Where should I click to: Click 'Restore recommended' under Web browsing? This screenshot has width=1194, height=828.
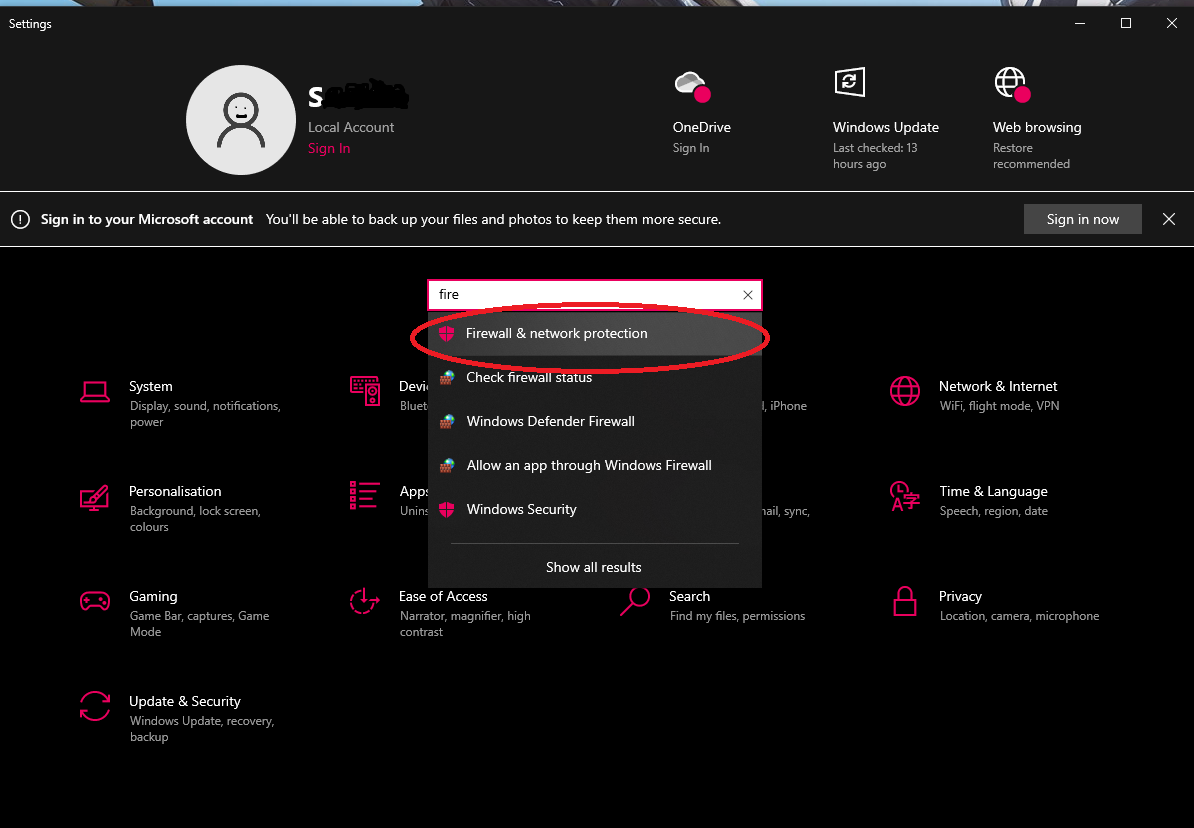(1031, 156)
